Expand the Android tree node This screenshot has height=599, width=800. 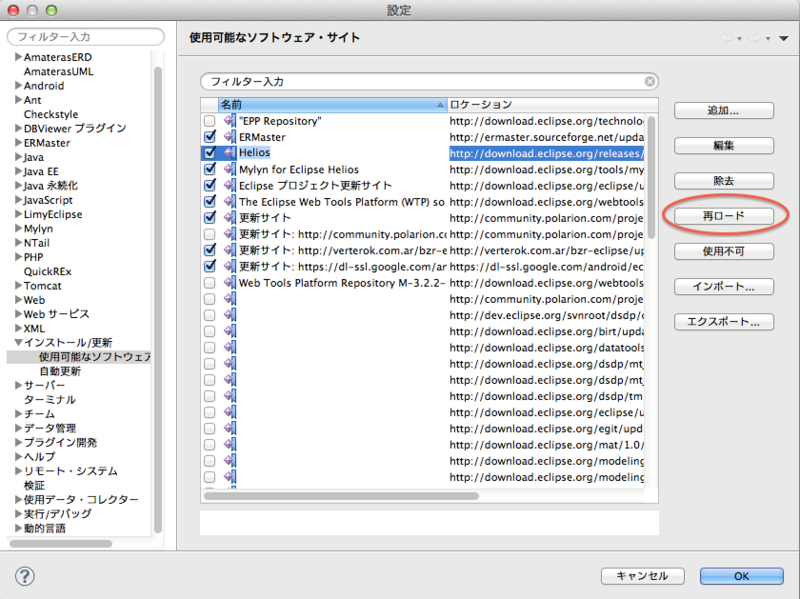(18, 85)
